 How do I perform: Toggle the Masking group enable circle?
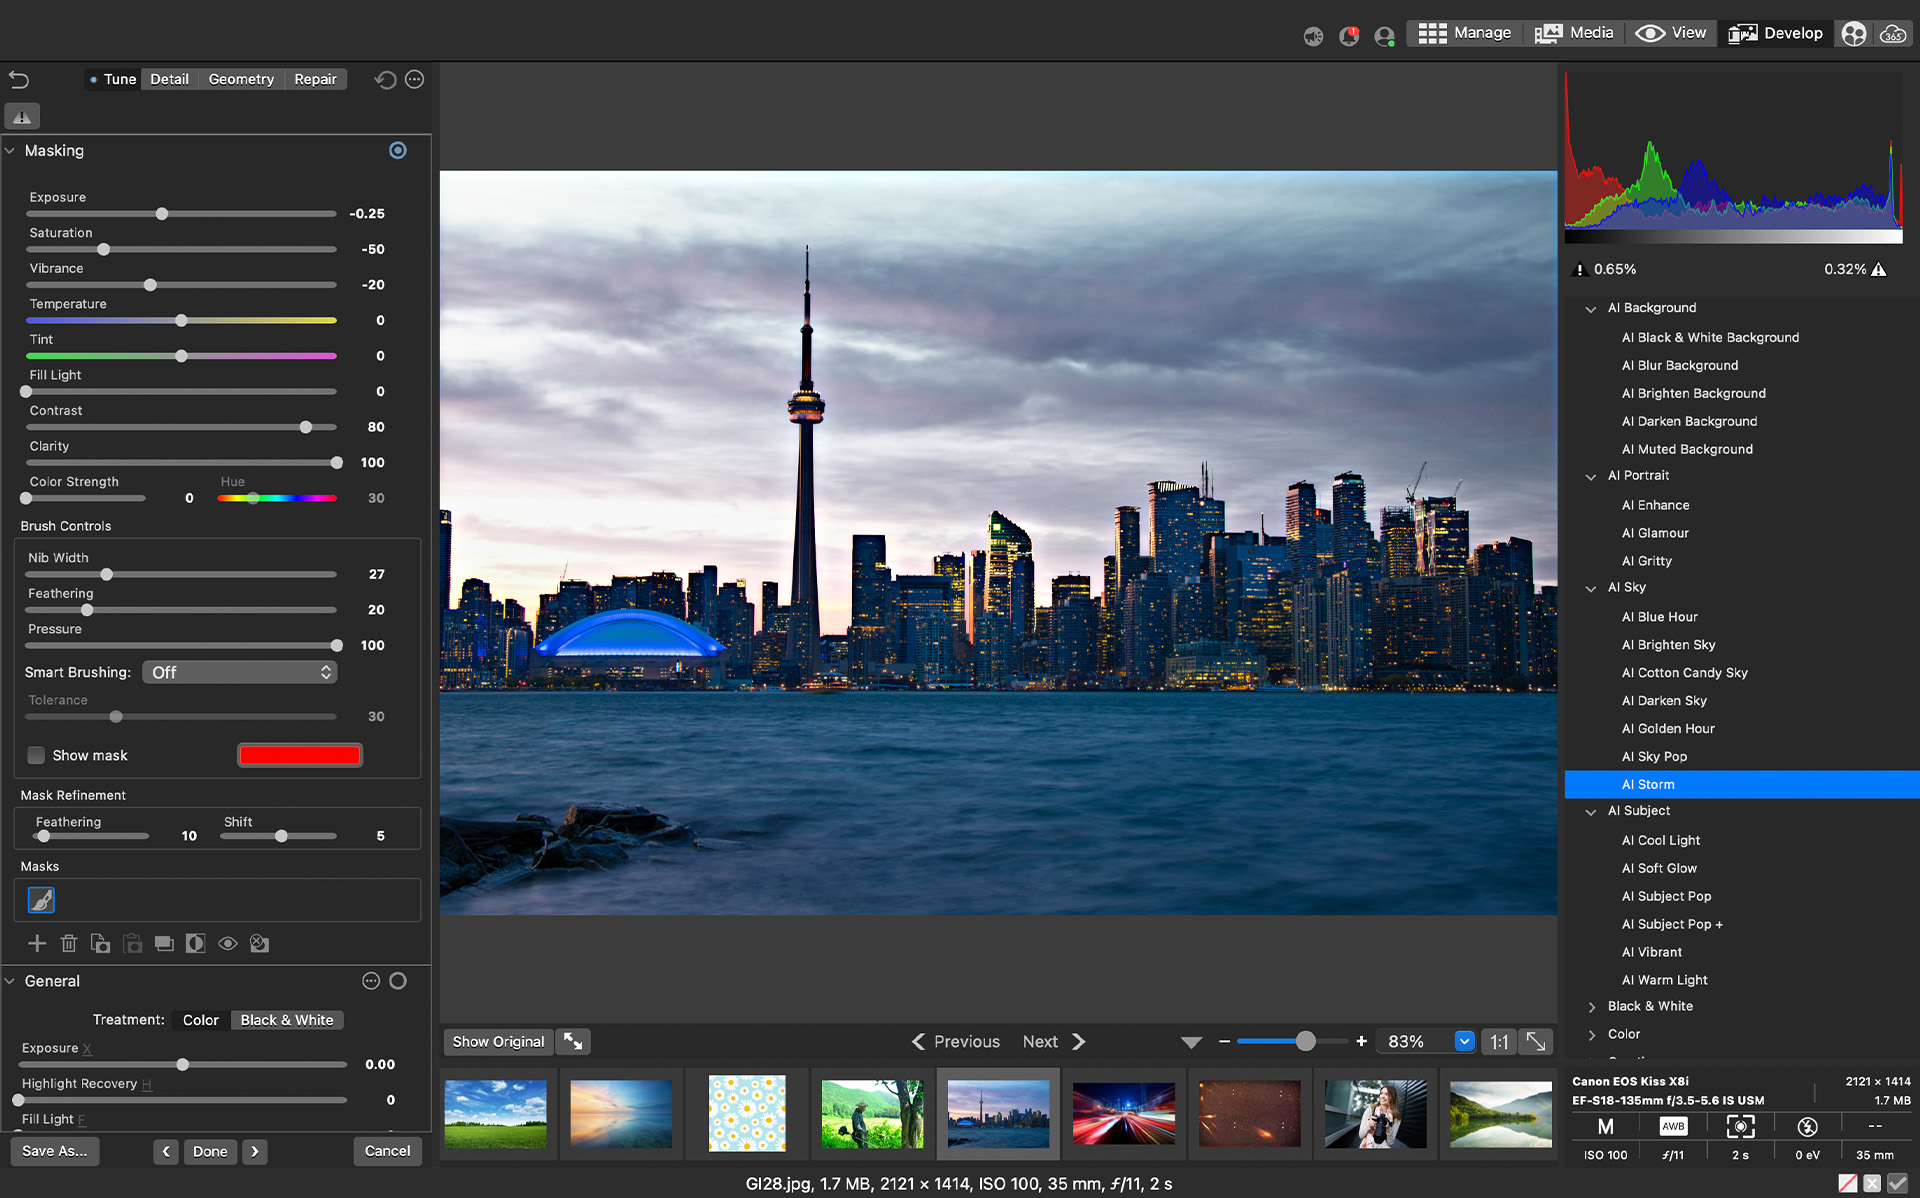click(x=398, y=150)
